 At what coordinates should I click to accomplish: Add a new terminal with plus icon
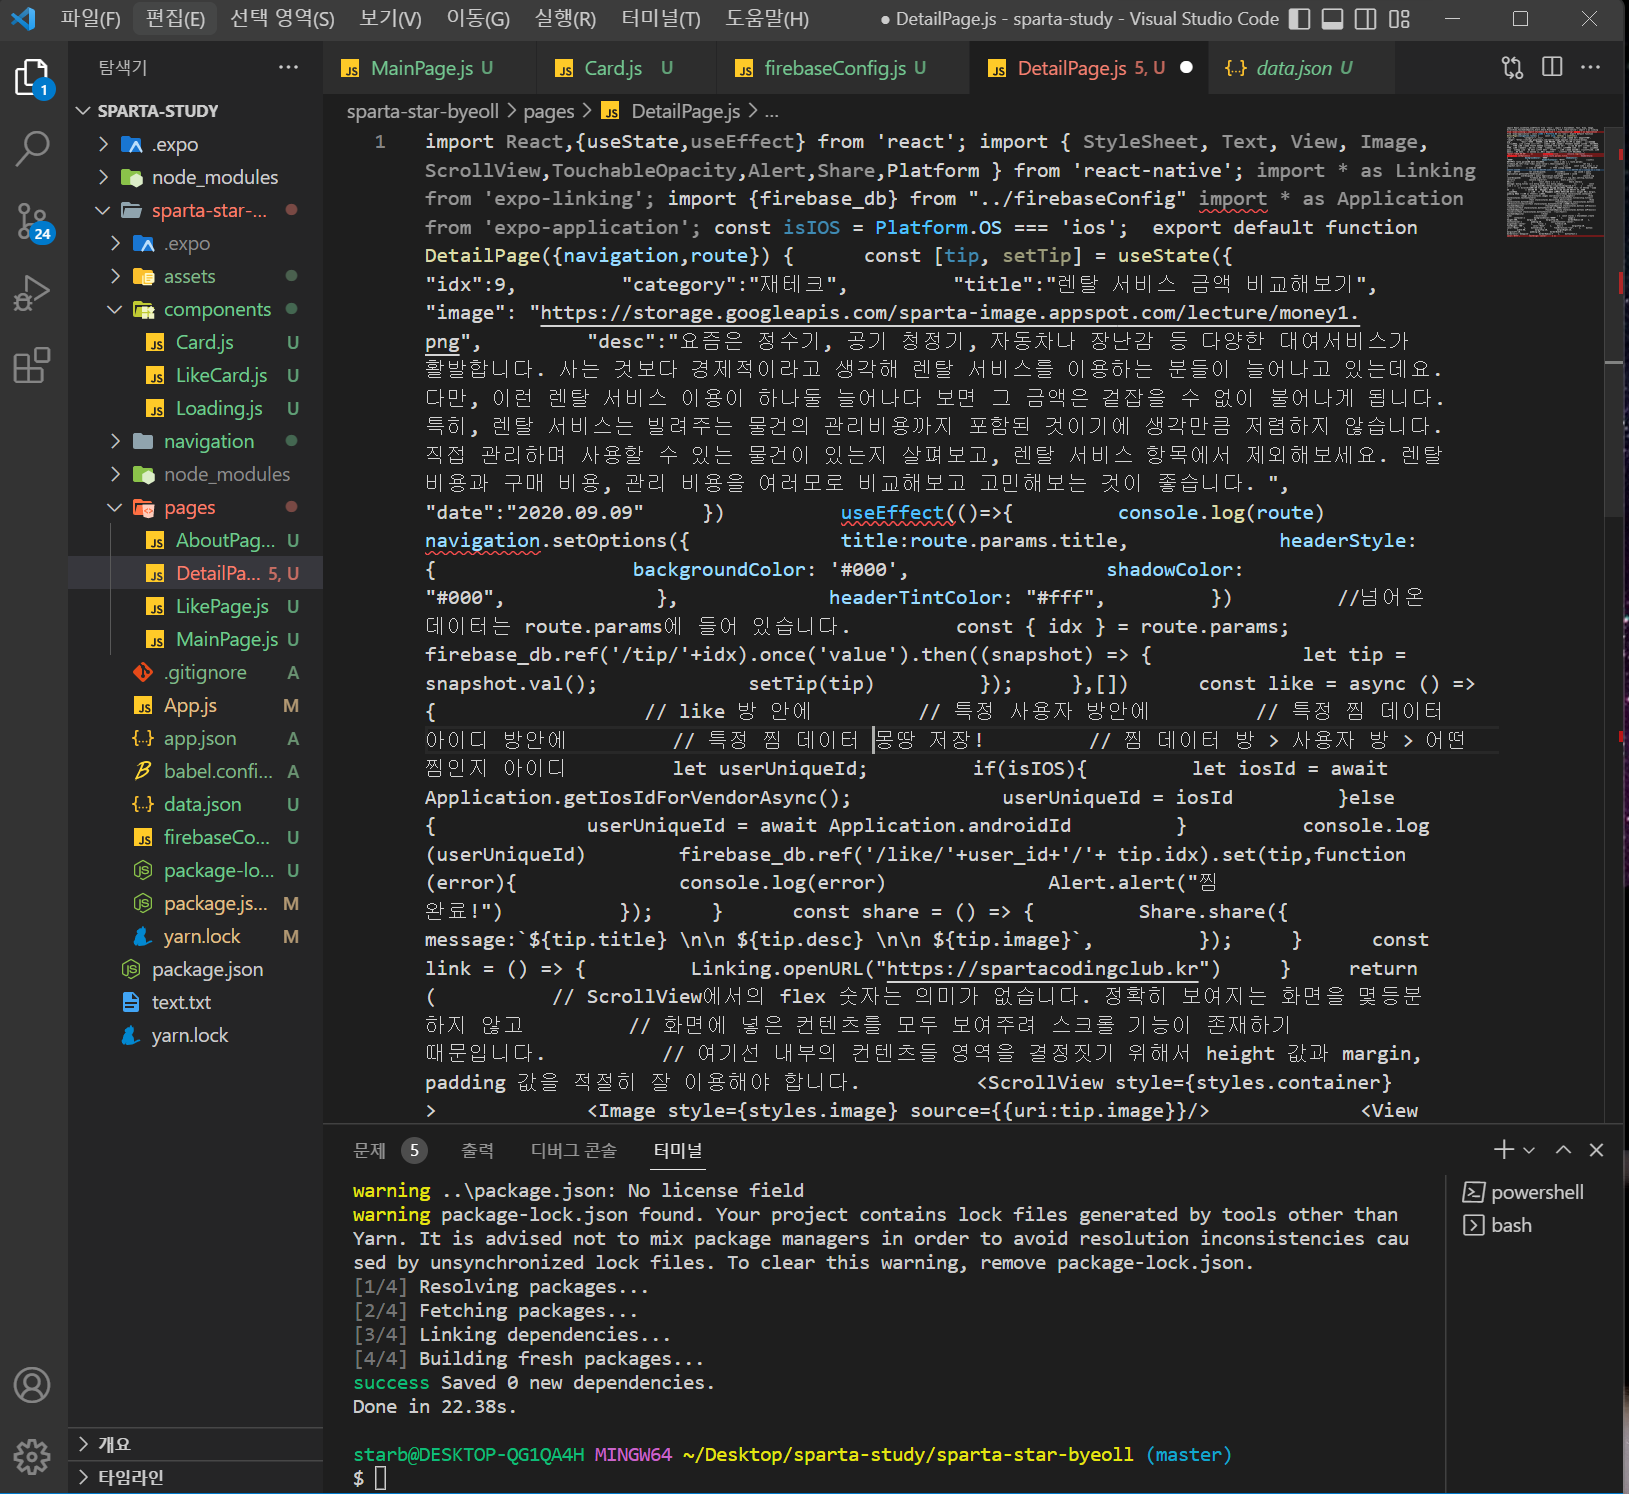pyautogui.click(x=1504, y=1150)
